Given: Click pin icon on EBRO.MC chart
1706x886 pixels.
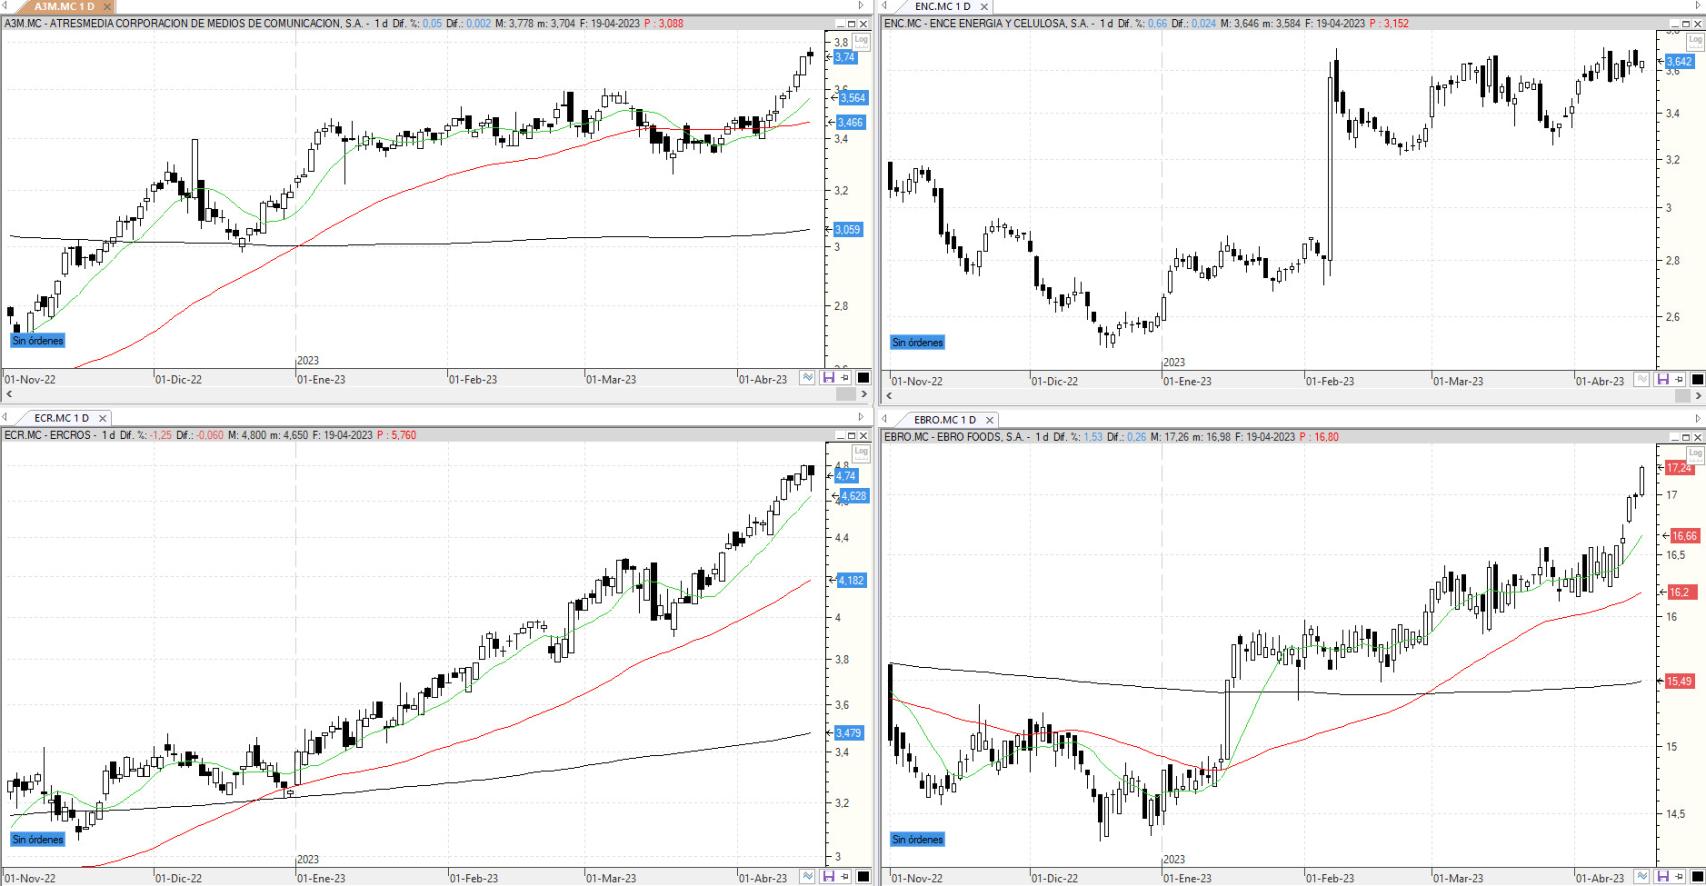Looking at the screenshot, I should click(1679, 877).
